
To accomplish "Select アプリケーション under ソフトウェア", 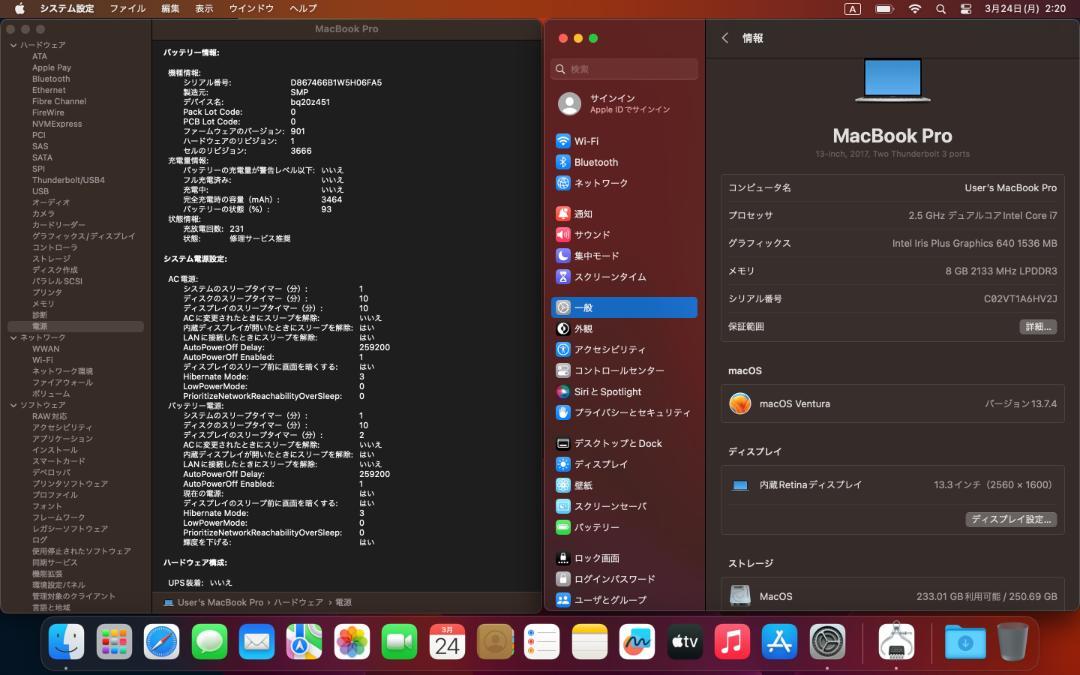I will click(x=62, y=439).
